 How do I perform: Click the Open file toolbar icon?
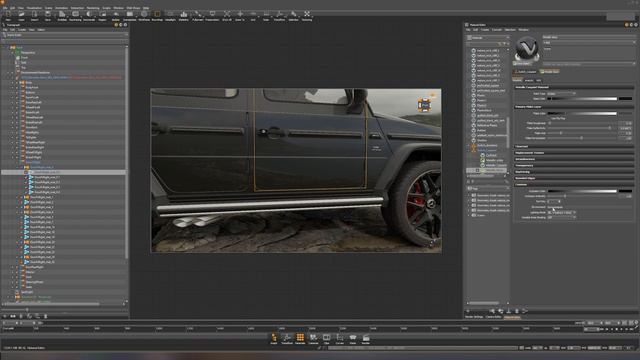(21, 16)
